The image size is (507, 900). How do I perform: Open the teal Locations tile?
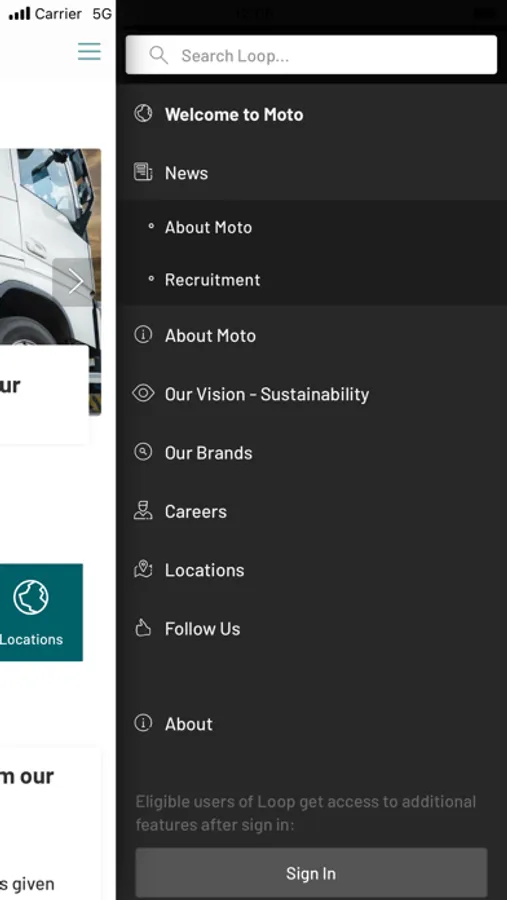tap(40, 612)
